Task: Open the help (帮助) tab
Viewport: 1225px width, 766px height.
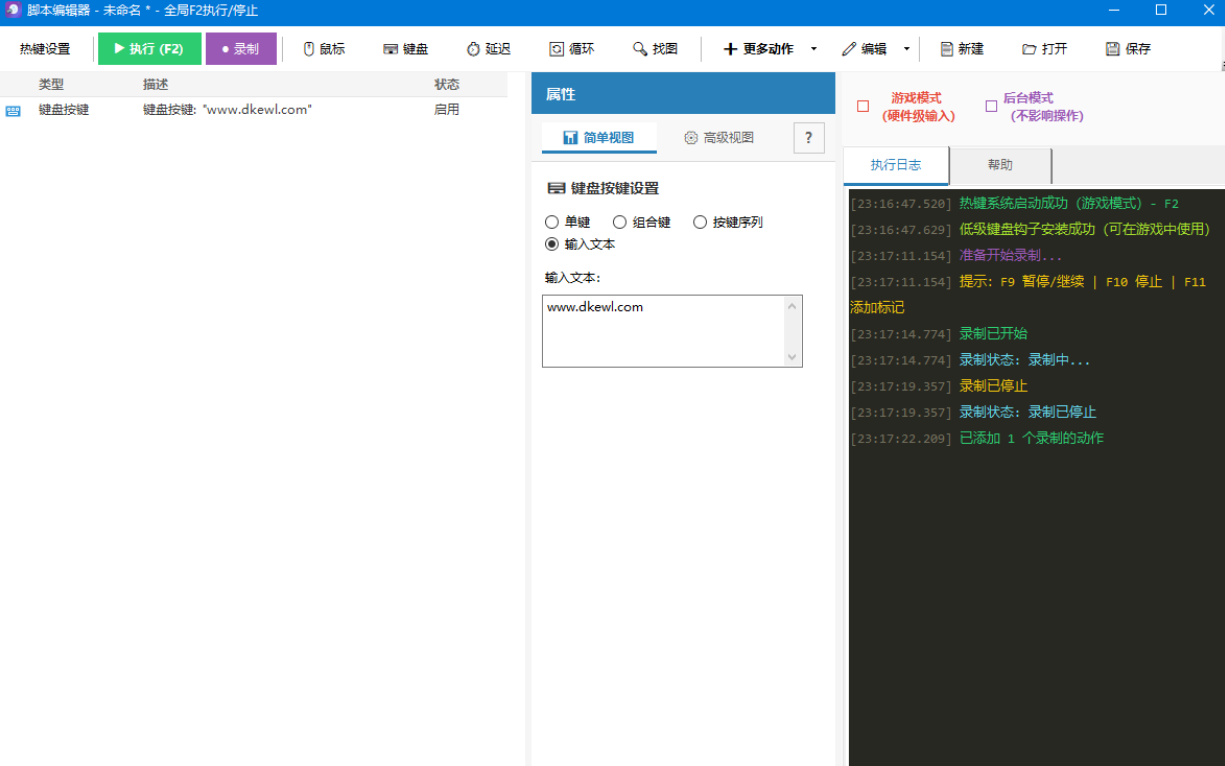Action: click(999, 165)
